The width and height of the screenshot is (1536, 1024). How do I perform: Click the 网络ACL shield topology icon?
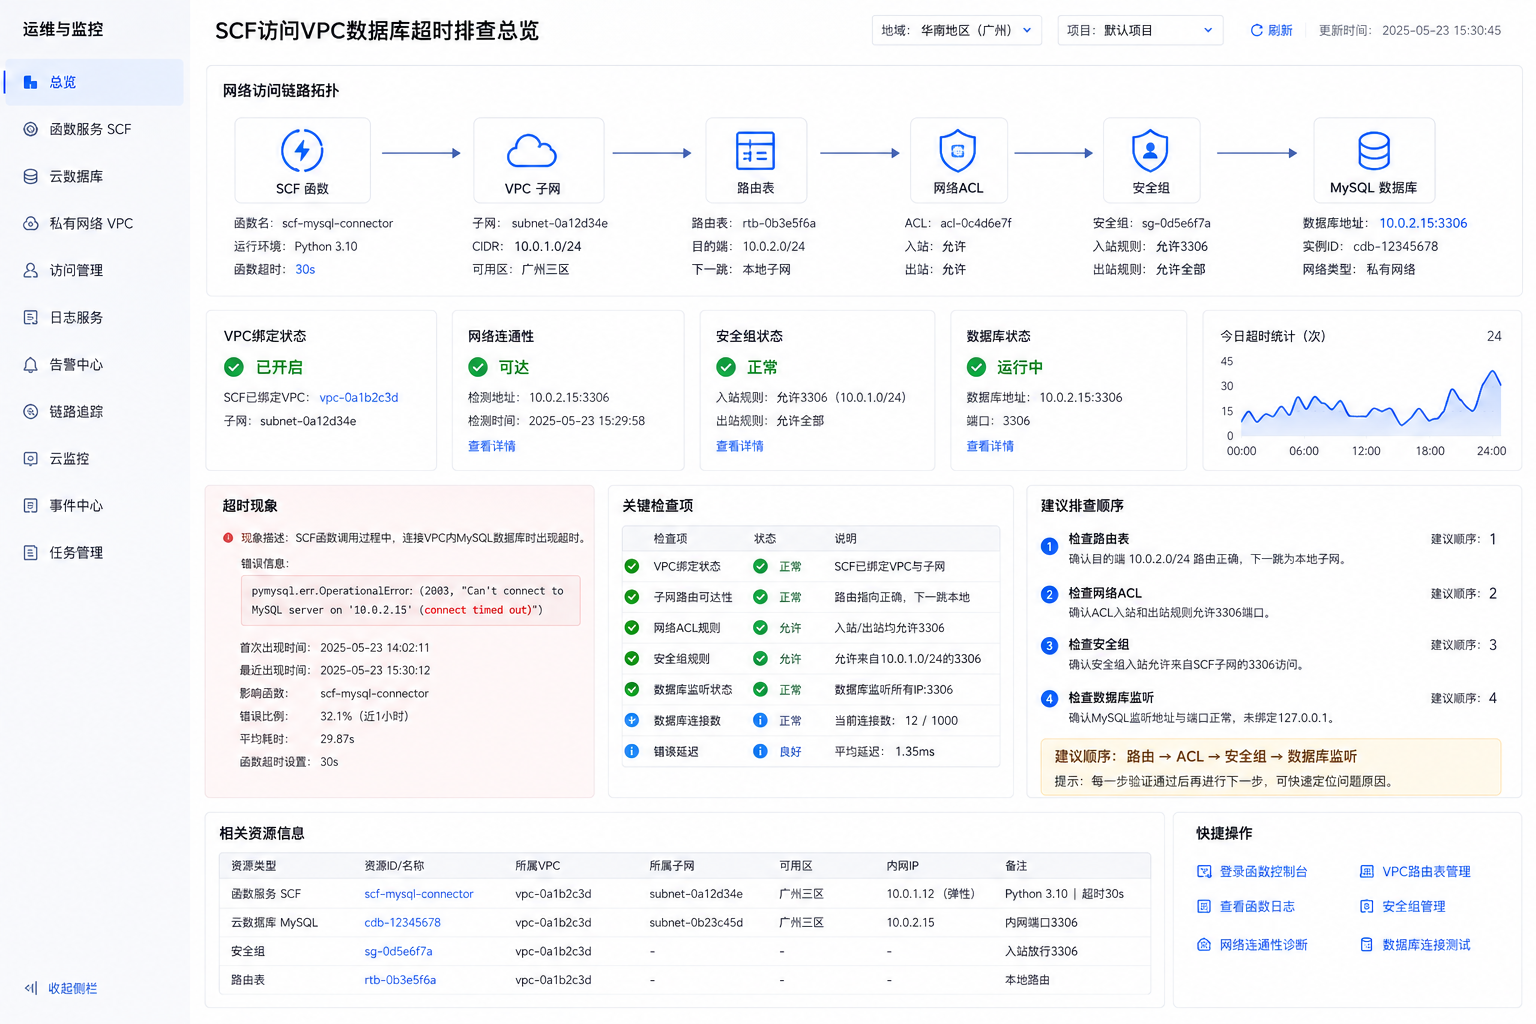coord(958,151)
